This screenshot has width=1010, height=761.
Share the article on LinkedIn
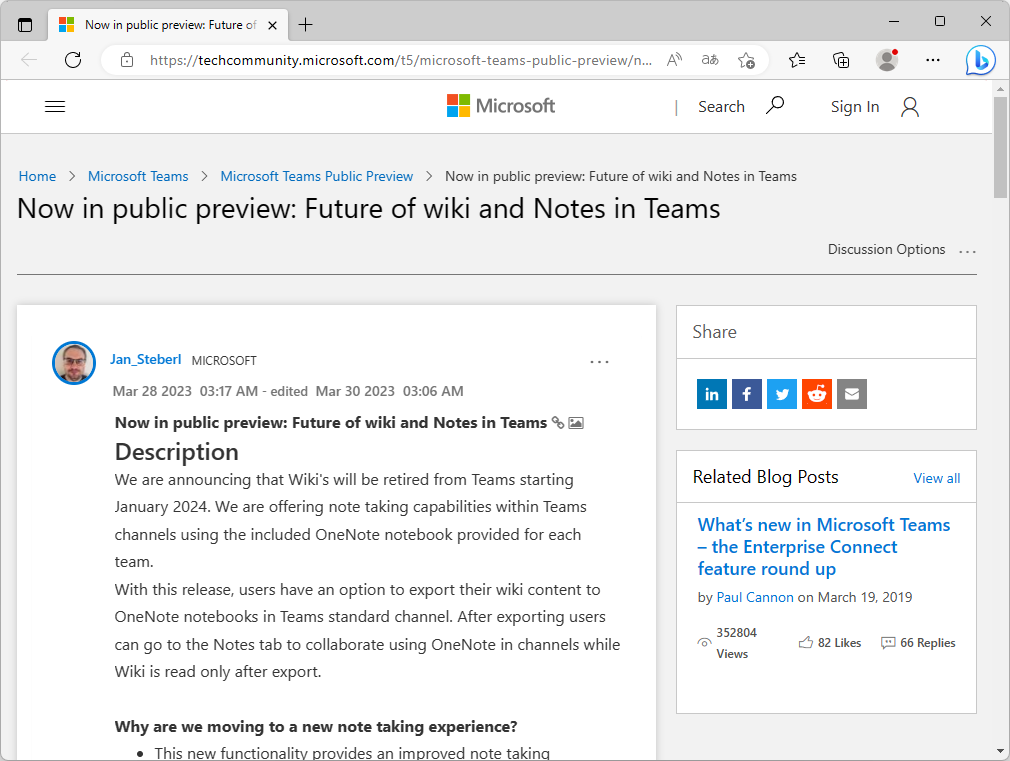pyautogui.click(x=712, y=394)
